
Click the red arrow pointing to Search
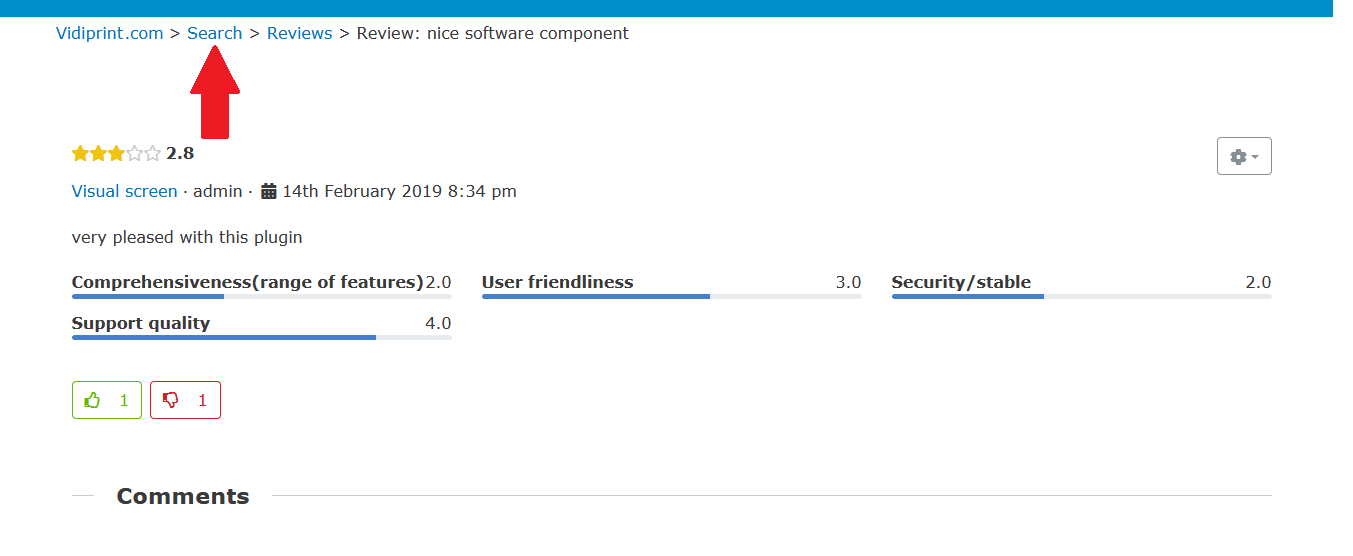click(215, 92)
